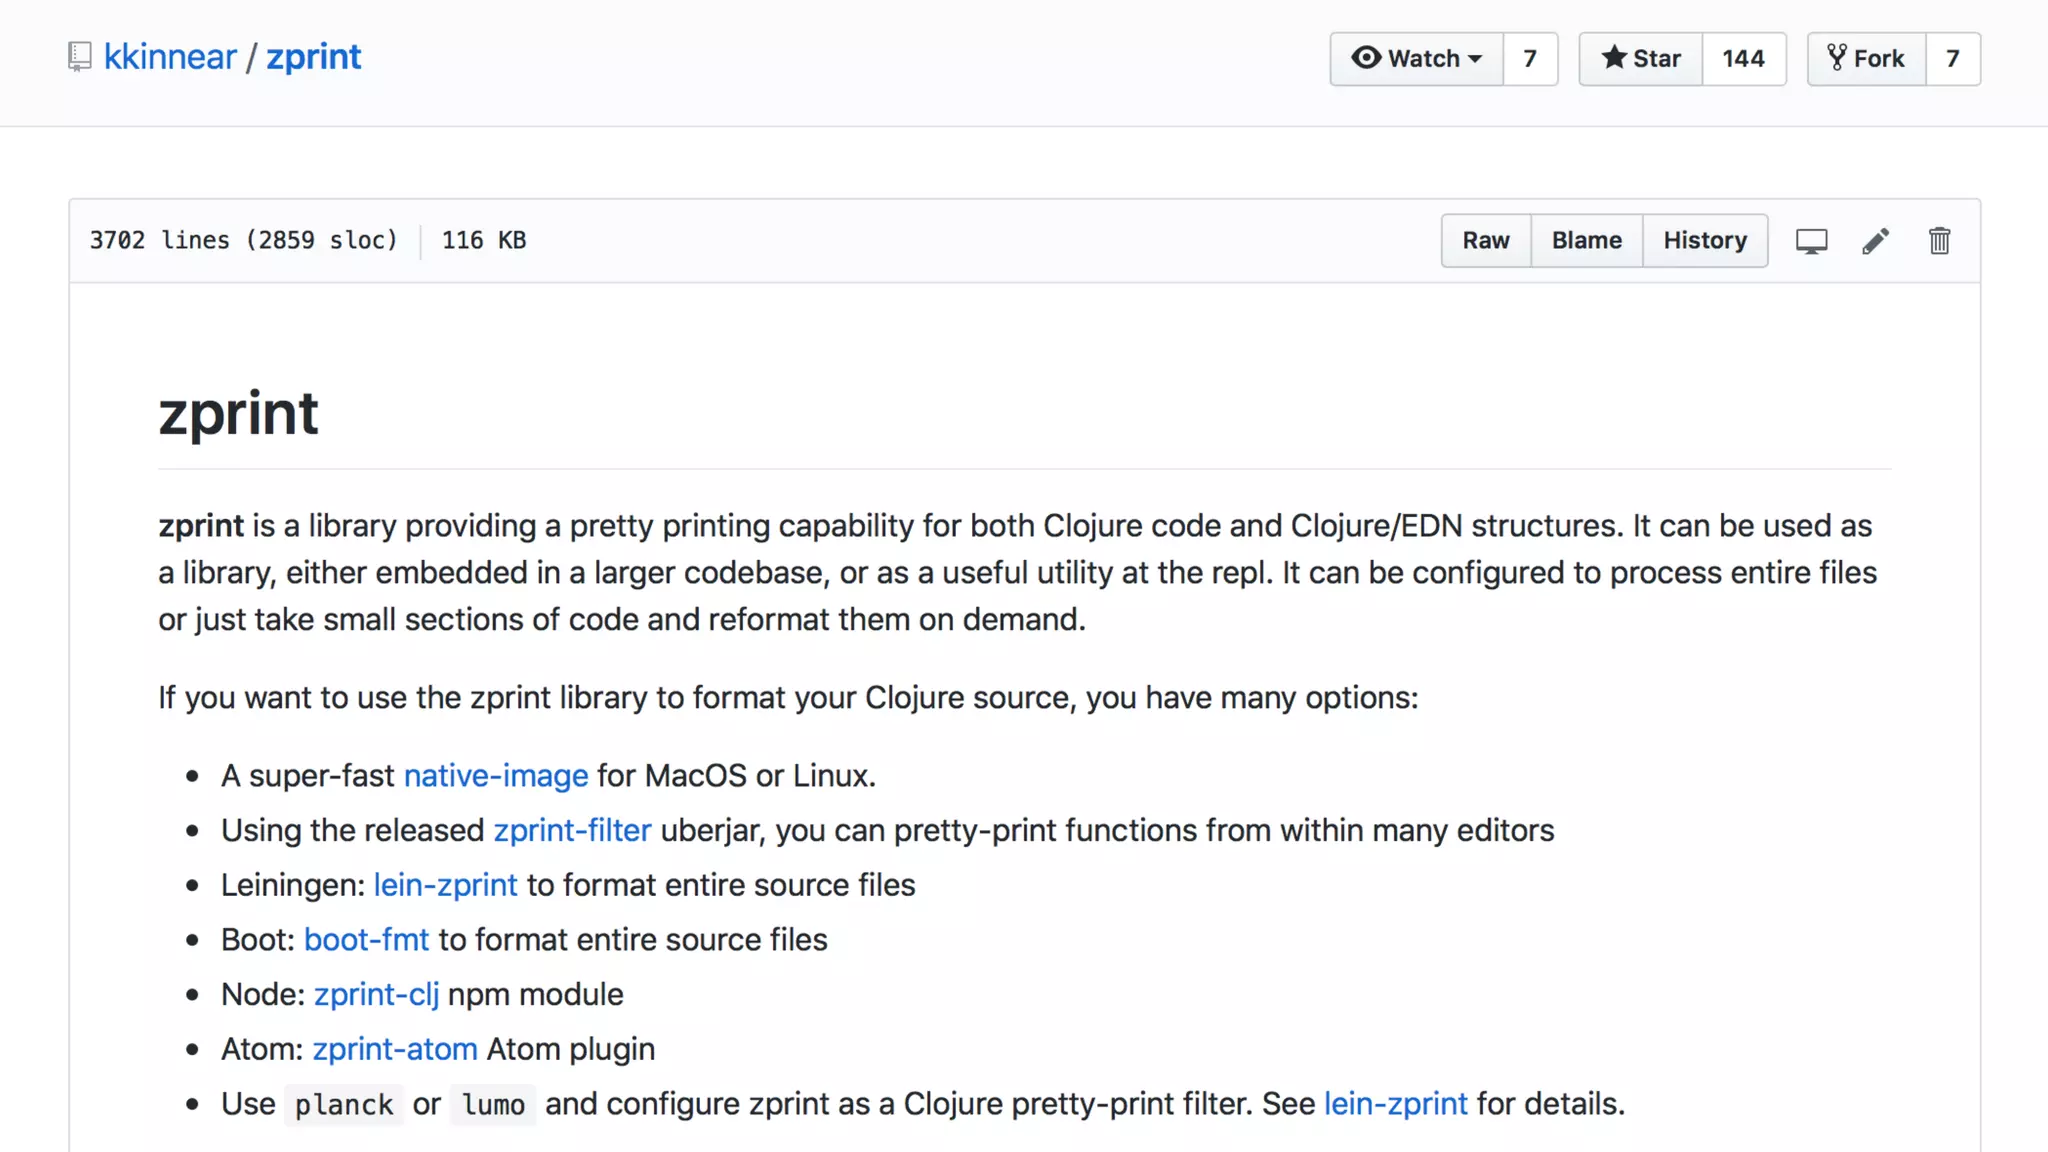Open the zprint-filter link

pyautogui.click(x=572, y=831)
